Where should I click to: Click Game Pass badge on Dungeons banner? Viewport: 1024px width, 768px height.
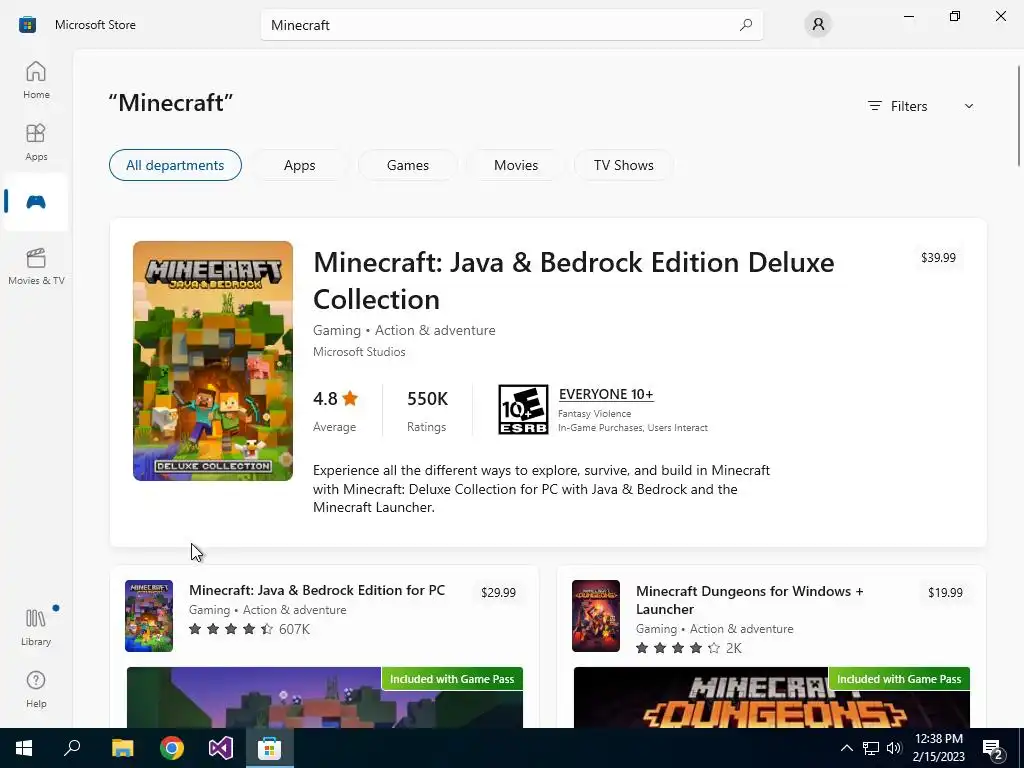click(899, 679)
